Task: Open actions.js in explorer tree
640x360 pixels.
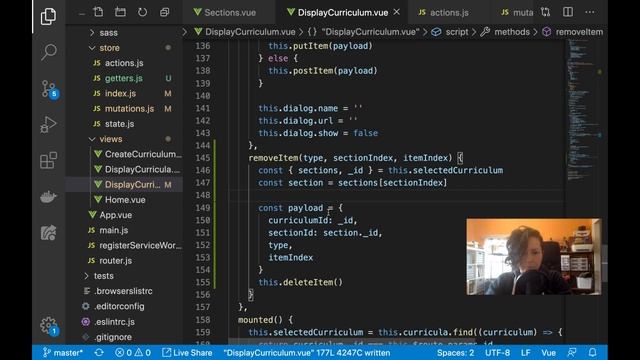Action: pyautogui.click(x=124, y=63)
